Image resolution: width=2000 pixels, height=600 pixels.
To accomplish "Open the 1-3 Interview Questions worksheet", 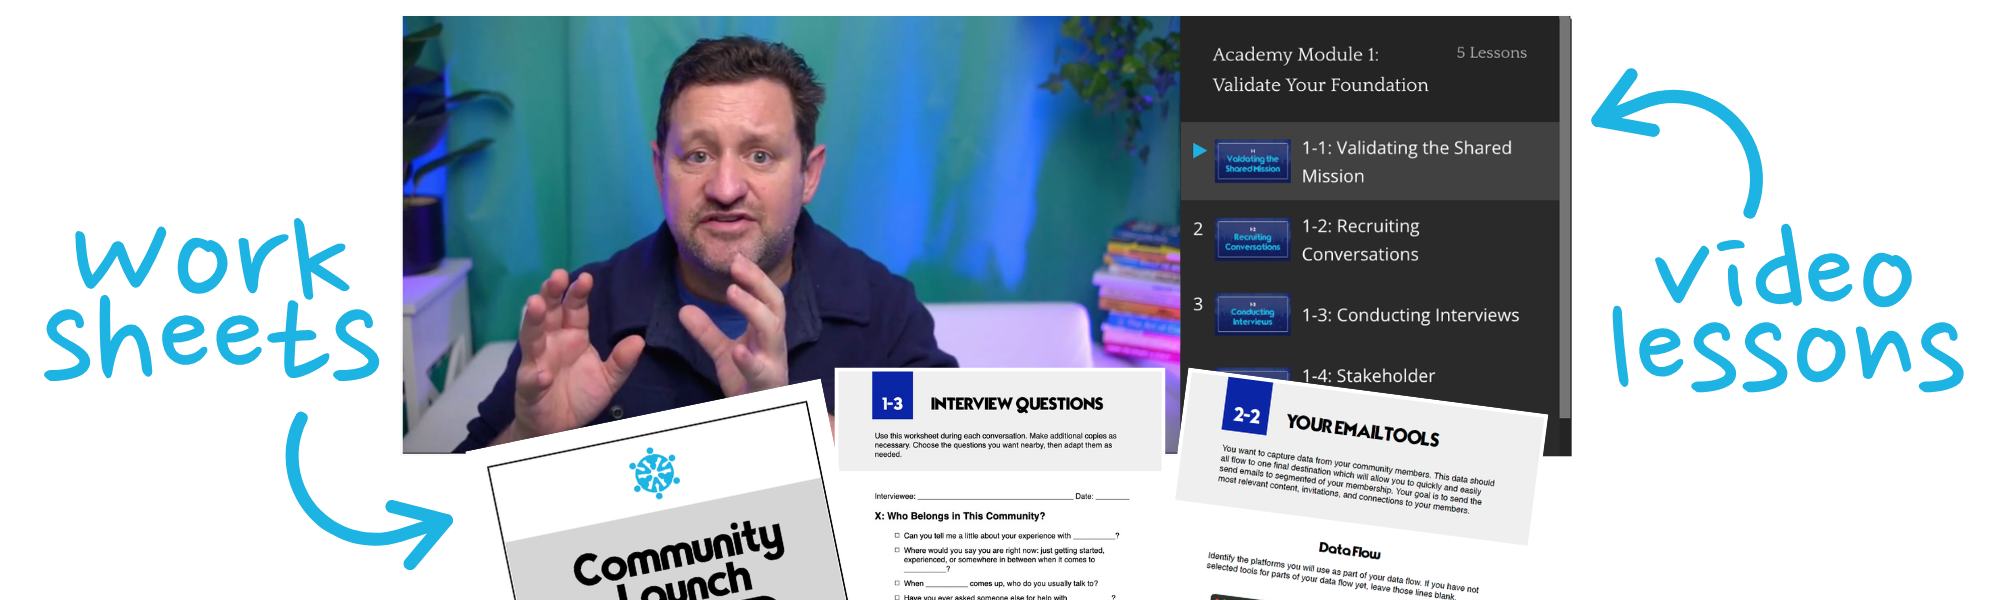I will click(1000, 485).
